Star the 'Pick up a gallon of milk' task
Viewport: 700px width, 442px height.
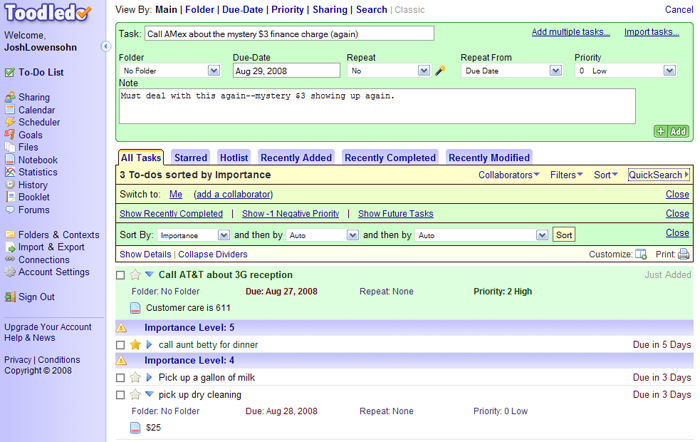pyautogui.click(x=135, y=377)
